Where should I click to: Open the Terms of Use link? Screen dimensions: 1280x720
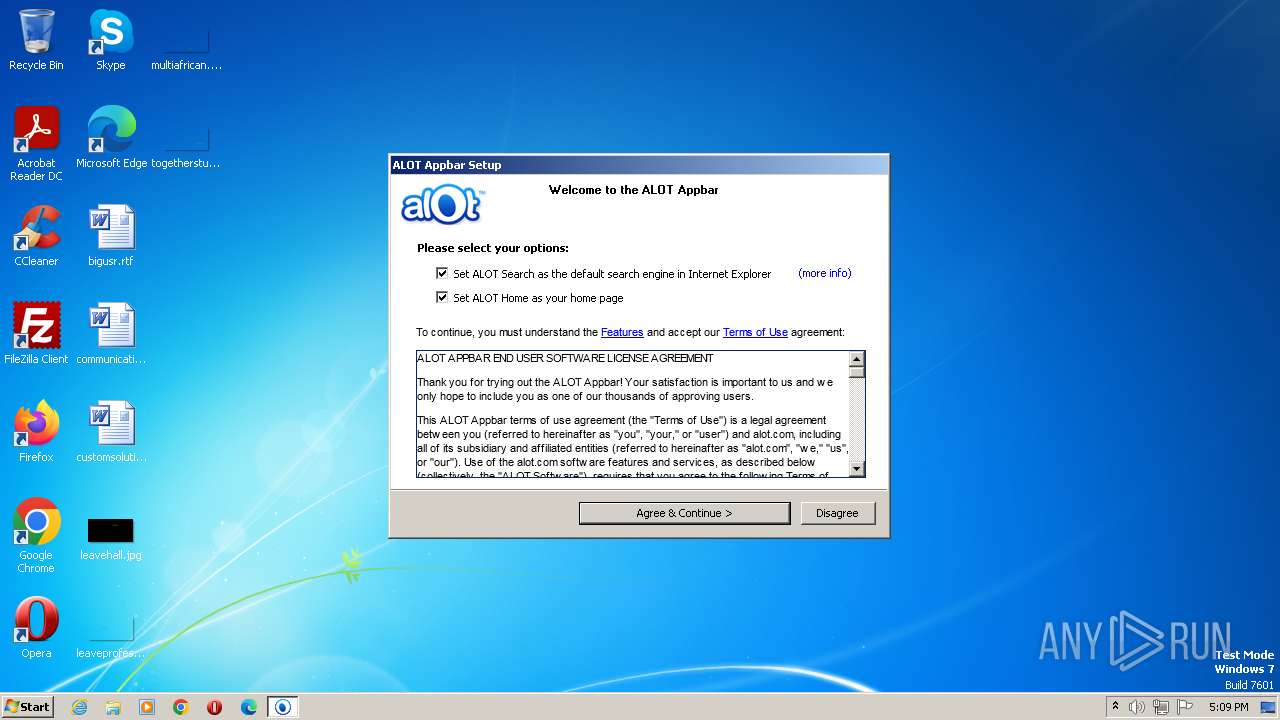coord(755,332)
